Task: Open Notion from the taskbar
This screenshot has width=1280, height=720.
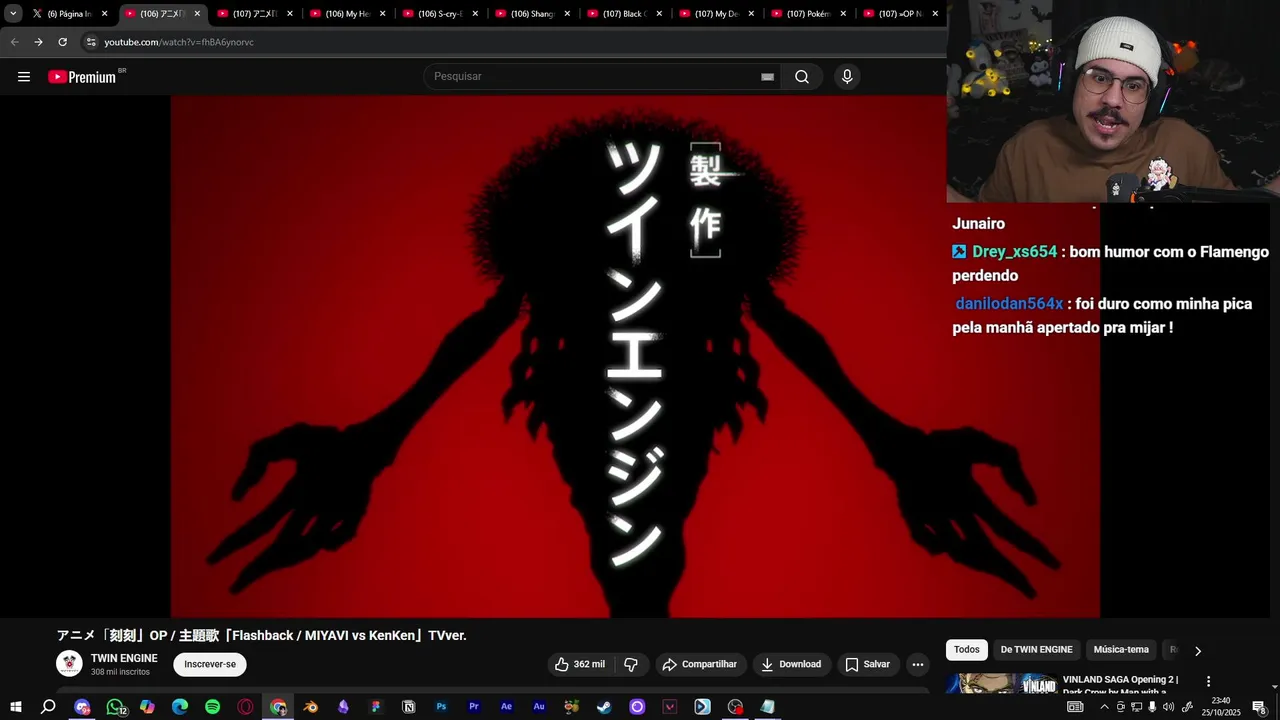Action: click(x=408, y=707)
